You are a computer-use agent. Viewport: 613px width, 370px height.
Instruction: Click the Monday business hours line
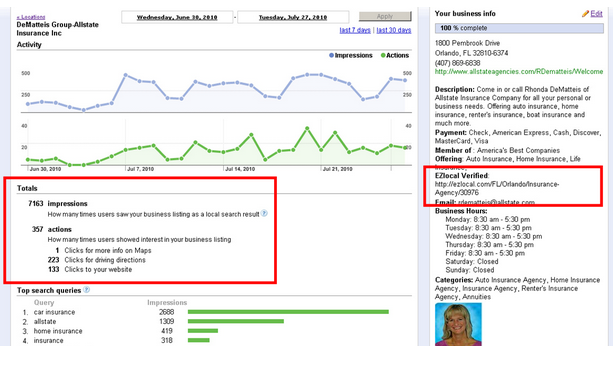pos(488,219)
